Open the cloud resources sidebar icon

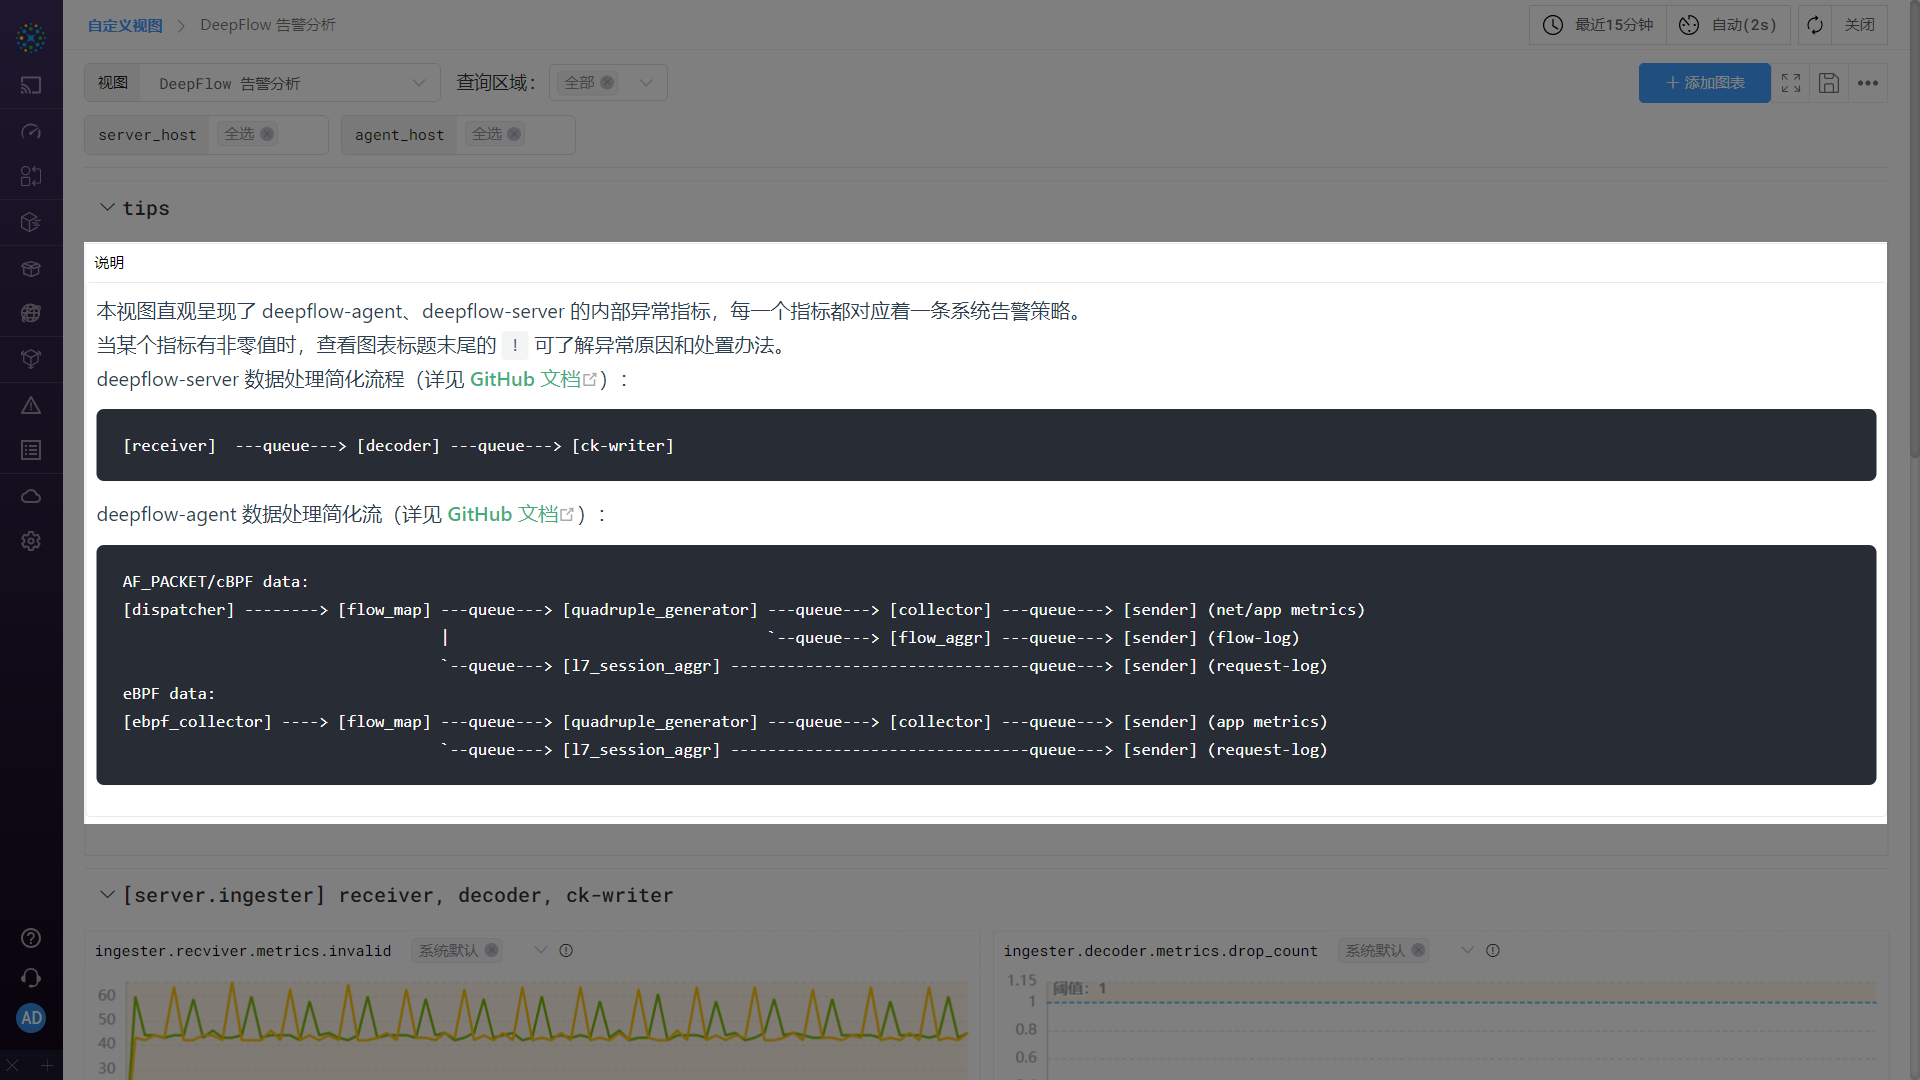31,496
